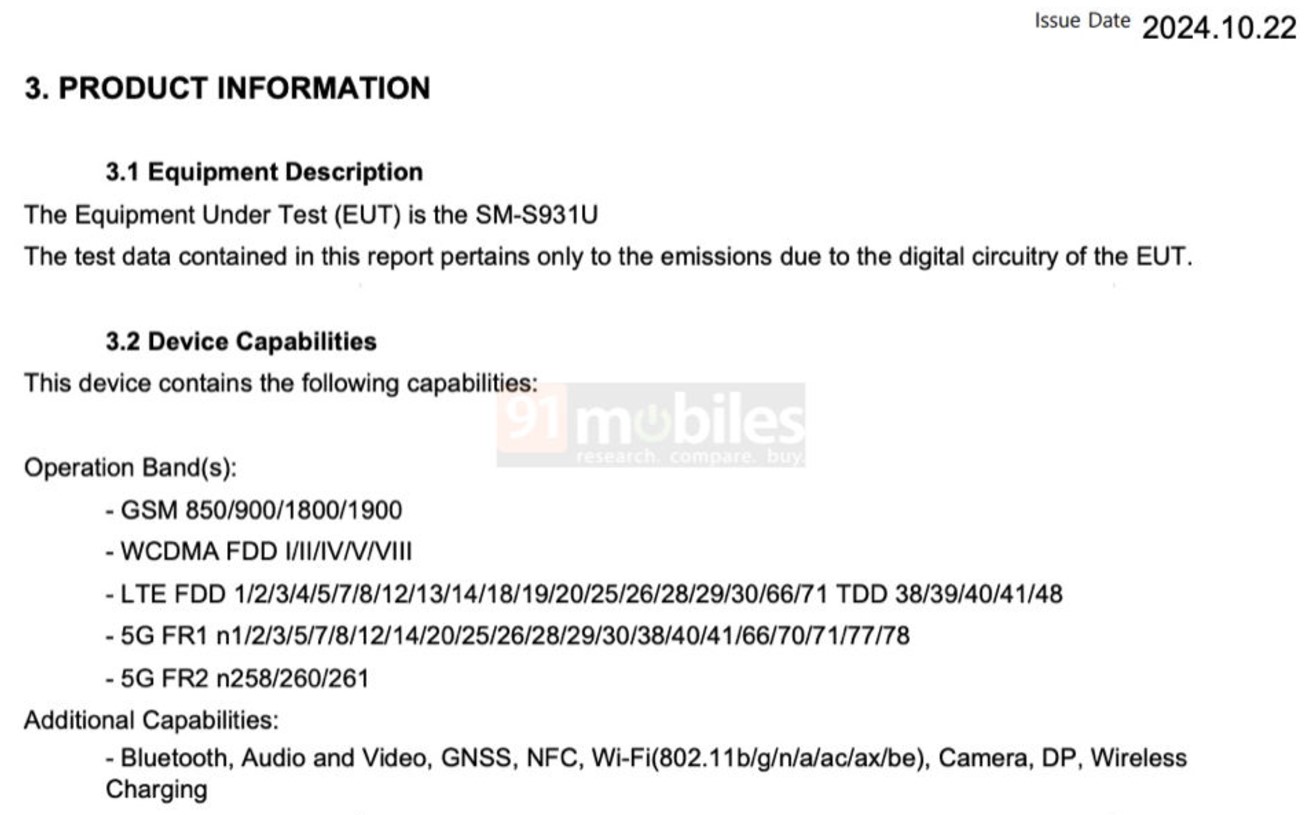Click the 91mobiles watermark logo

[650, 425]
